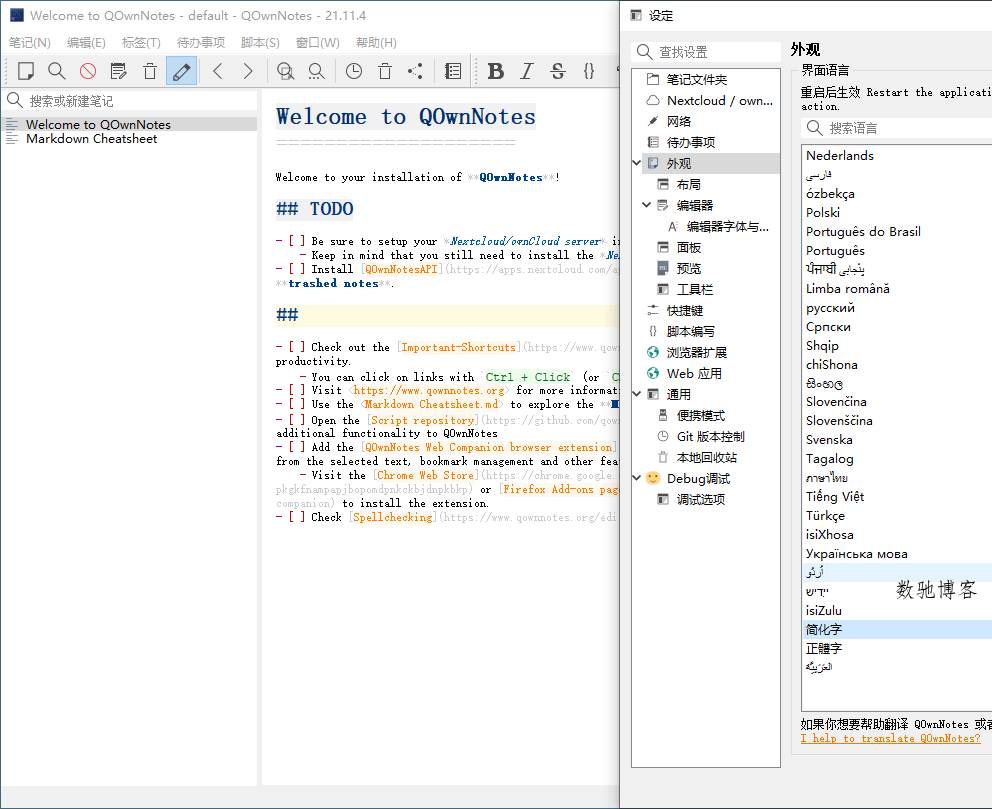Open the help translate QOwnNotes link
992x809 pixels.
891,738
